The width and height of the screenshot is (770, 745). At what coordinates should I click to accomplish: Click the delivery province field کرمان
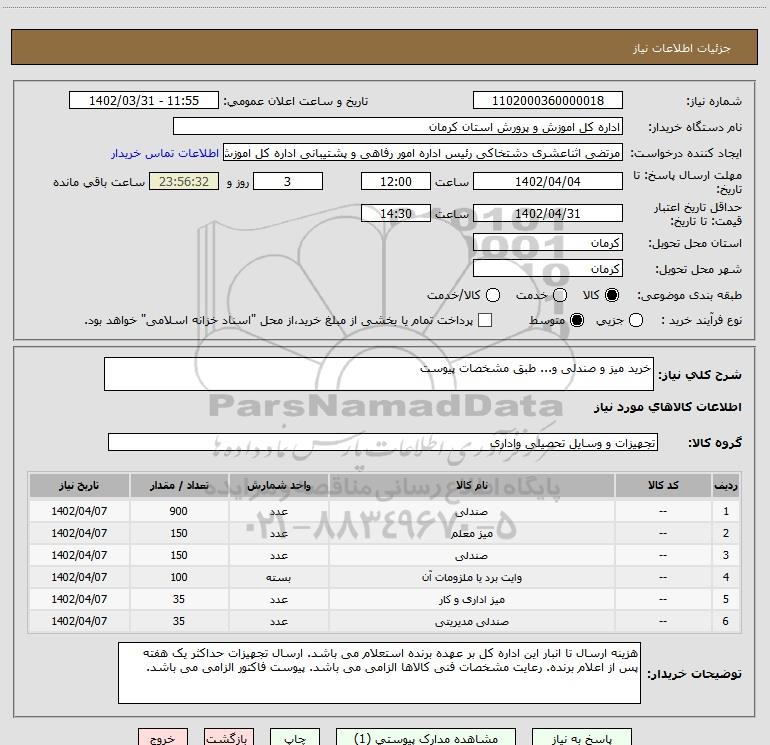pos(548,242)
